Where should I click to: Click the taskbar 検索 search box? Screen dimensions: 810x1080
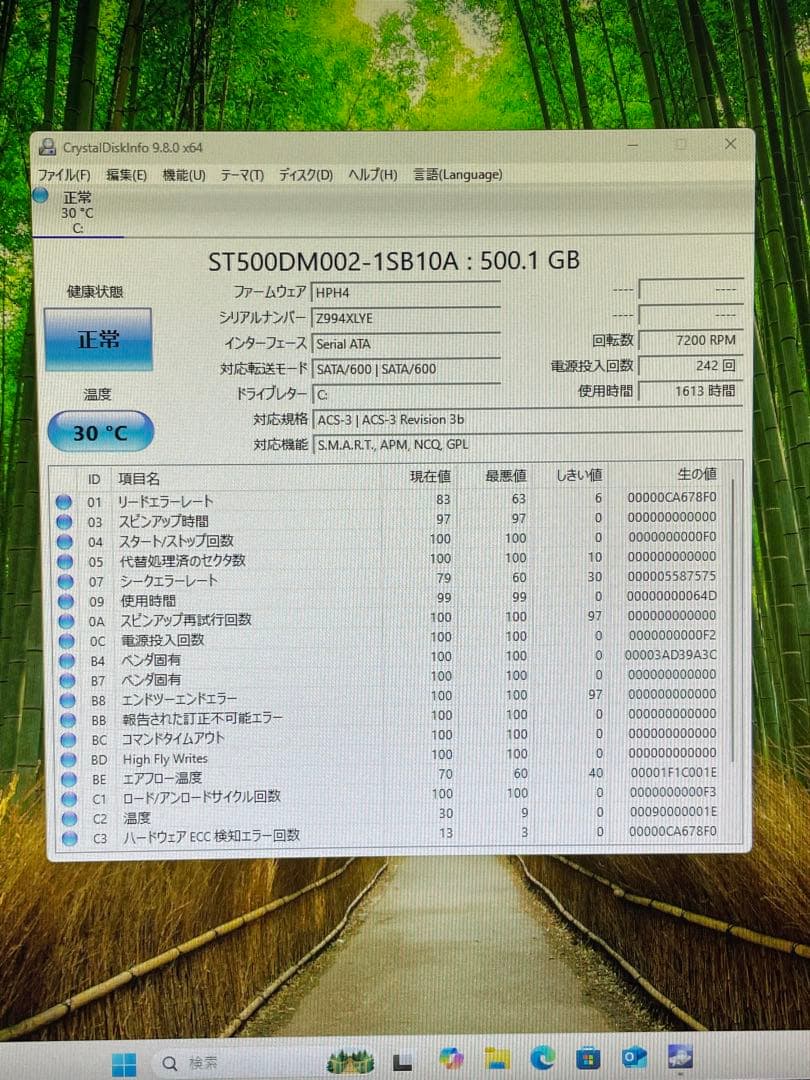point(238,1063)
